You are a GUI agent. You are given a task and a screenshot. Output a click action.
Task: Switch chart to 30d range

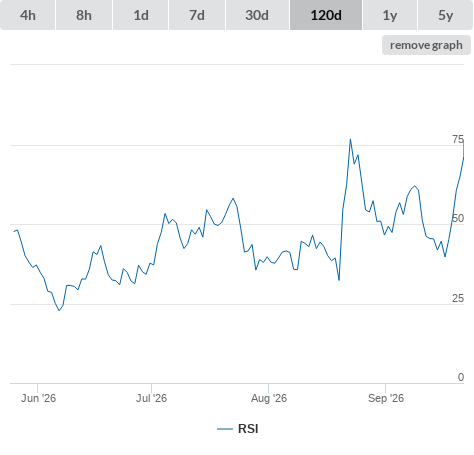tap(257, 15)
